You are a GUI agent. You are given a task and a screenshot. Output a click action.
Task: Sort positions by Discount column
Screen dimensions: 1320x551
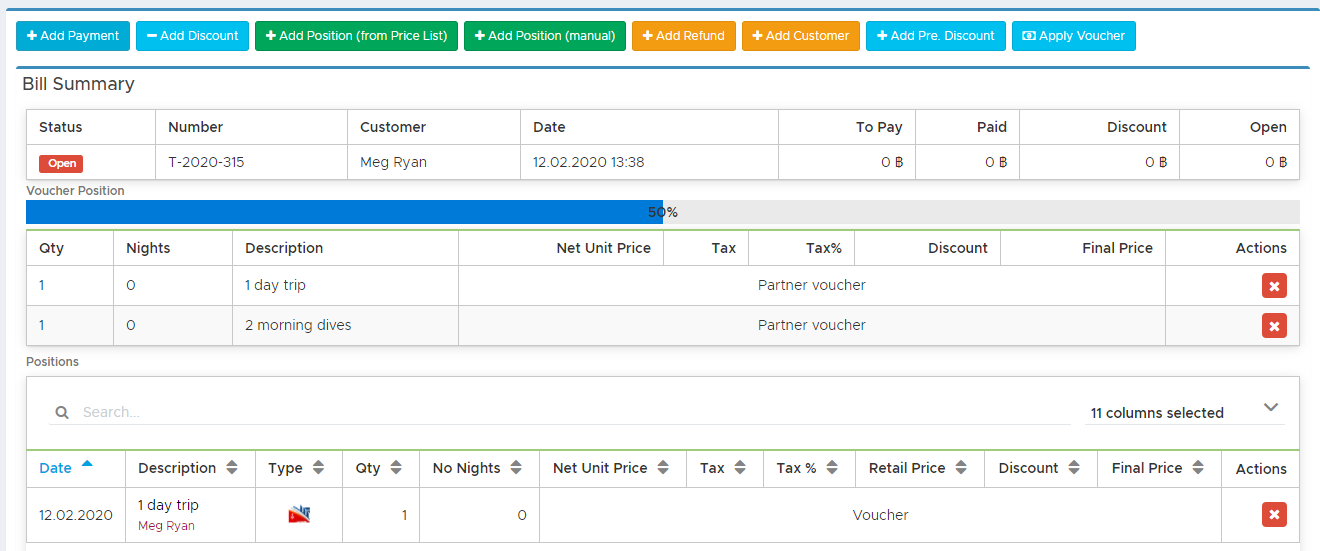click(1039, 468)
